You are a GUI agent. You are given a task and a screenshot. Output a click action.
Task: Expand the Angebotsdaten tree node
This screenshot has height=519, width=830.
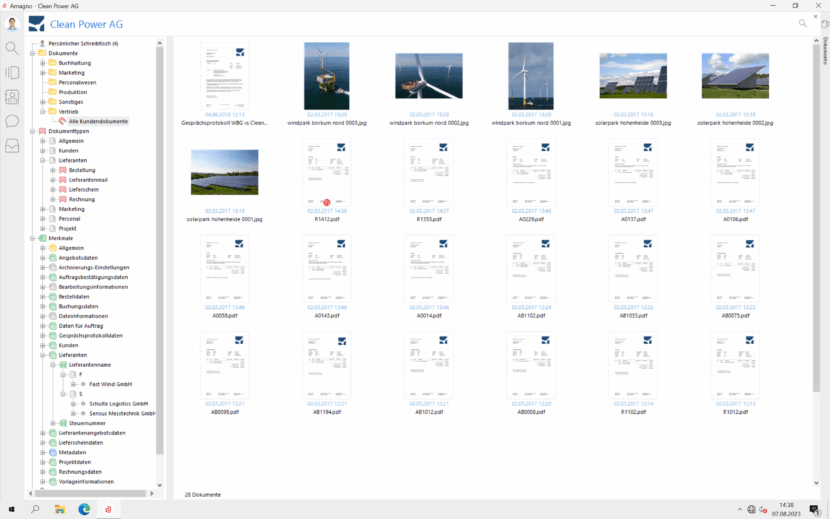pyautogui.click(x=43, y=258)
